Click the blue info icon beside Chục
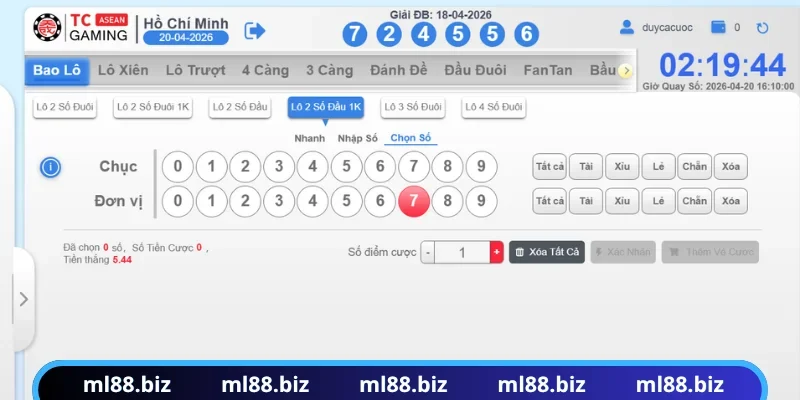Image resolution: width=800 pixels, height=400 pixels. (51, 167)
